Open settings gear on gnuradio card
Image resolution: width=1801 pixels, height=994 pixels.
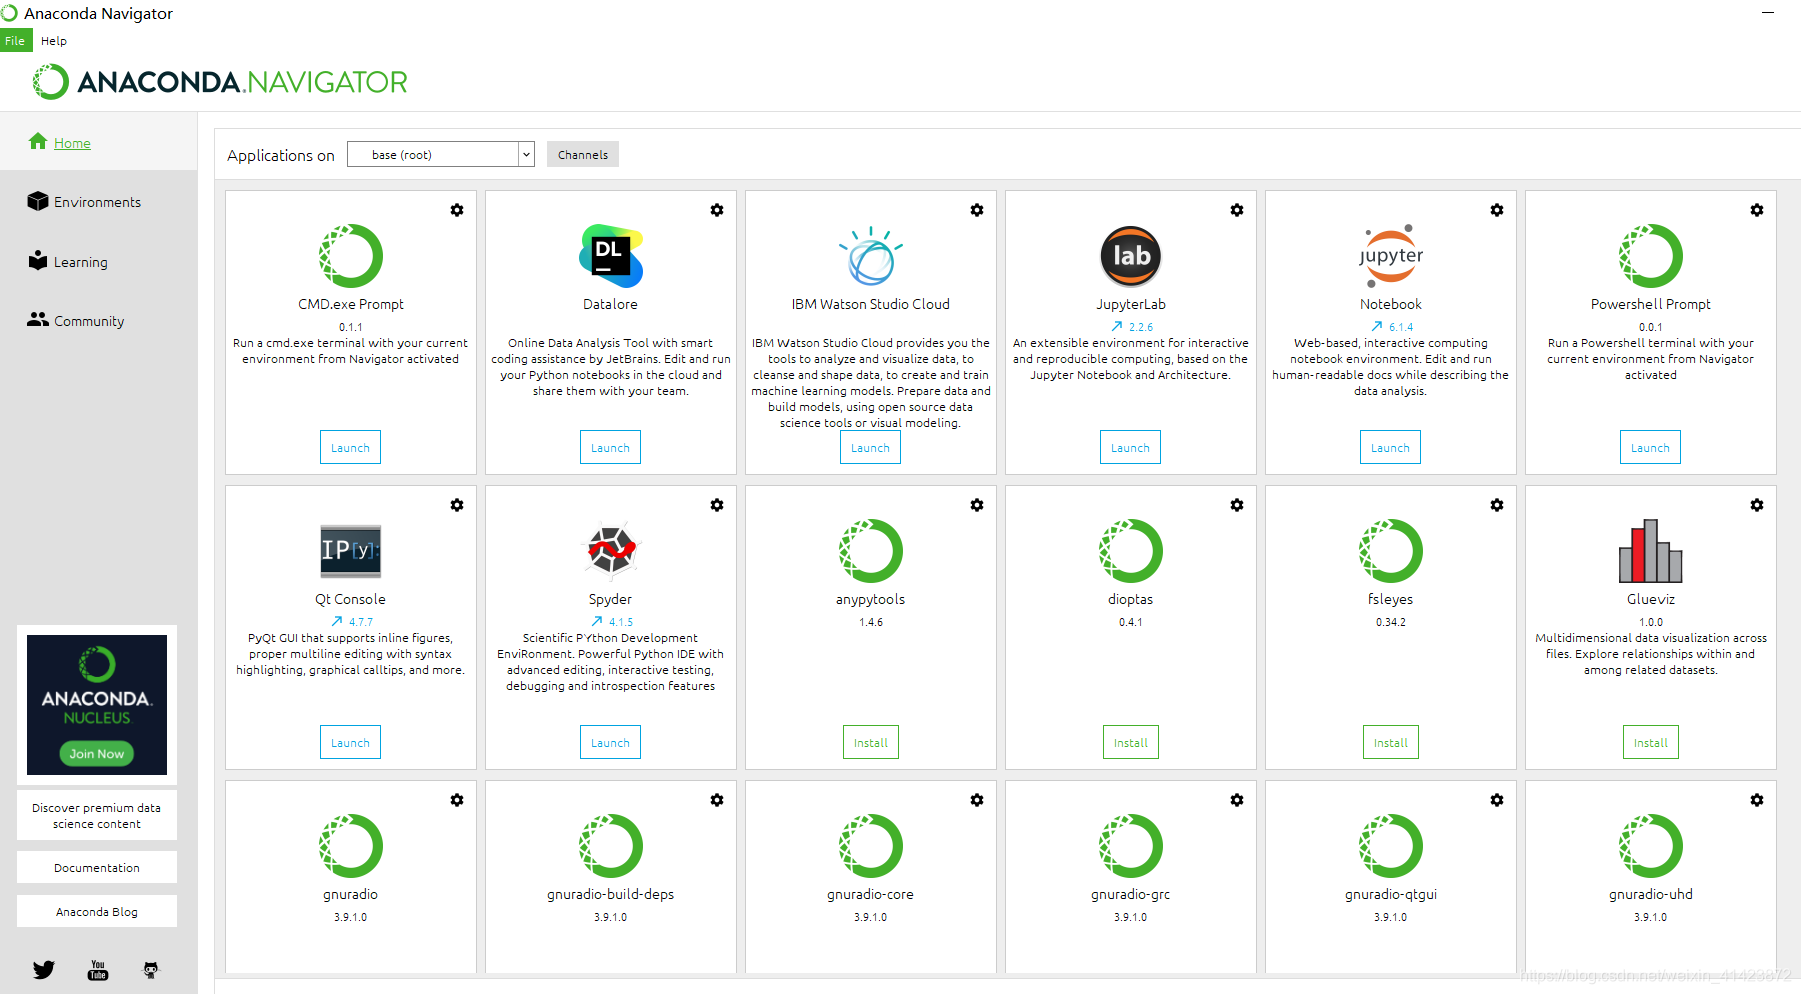457,800
